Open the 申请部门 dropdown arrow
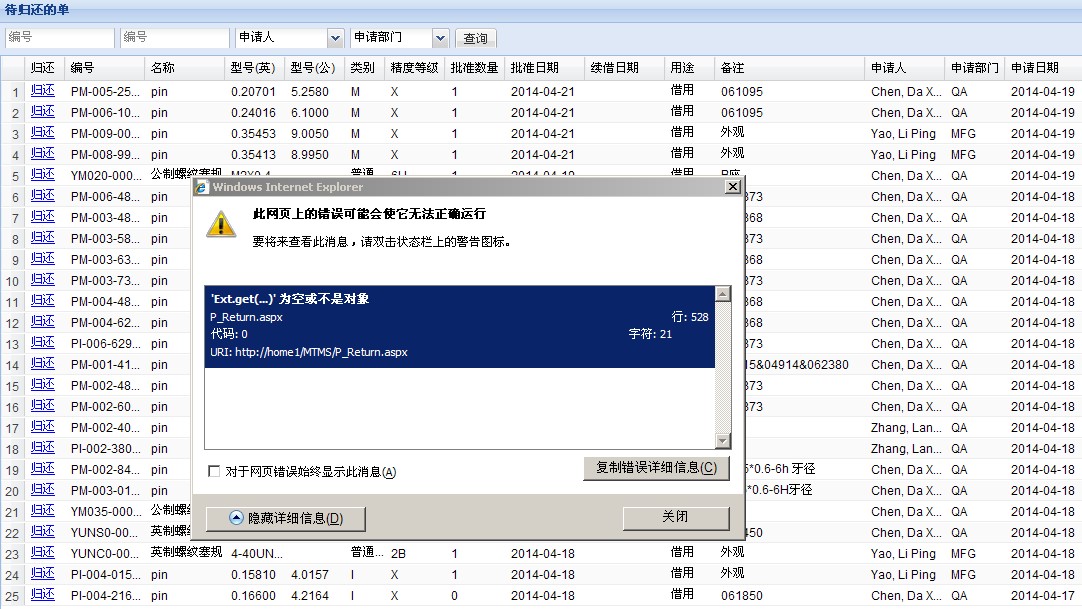 point(441,38)
